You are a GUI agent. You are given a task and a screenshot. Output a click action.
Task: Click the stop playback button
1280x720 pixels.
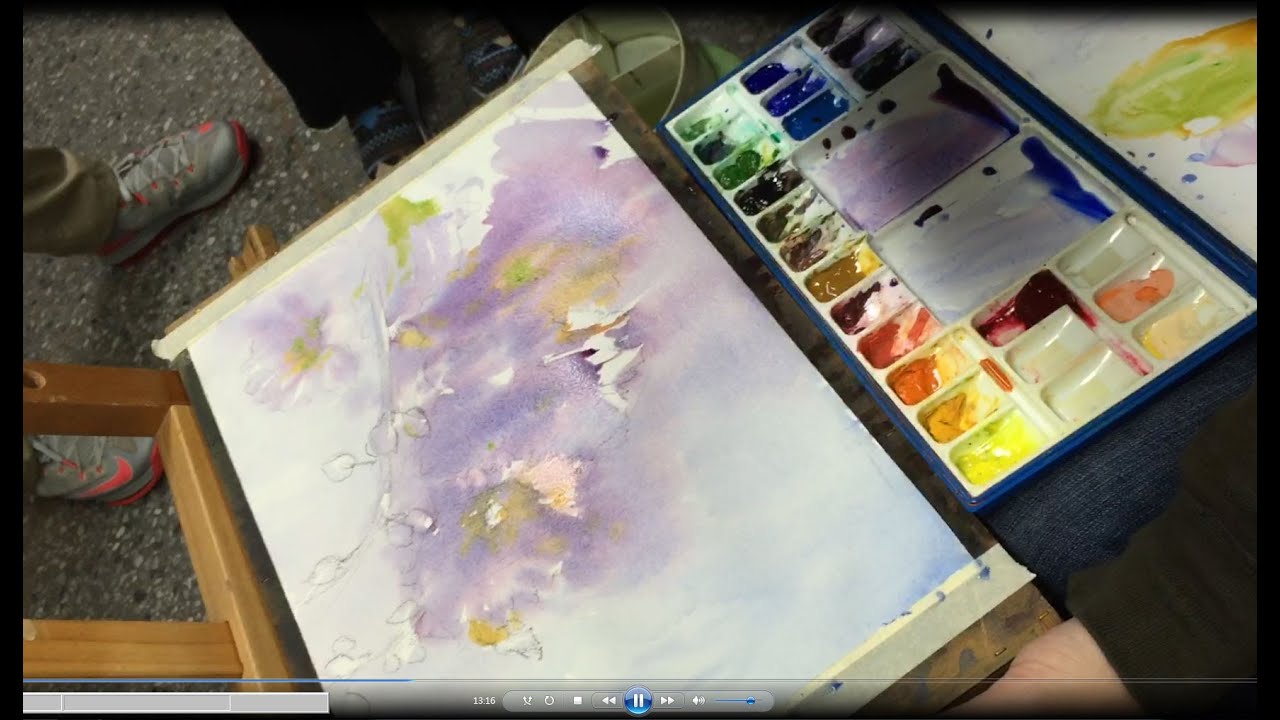(577, 701)
